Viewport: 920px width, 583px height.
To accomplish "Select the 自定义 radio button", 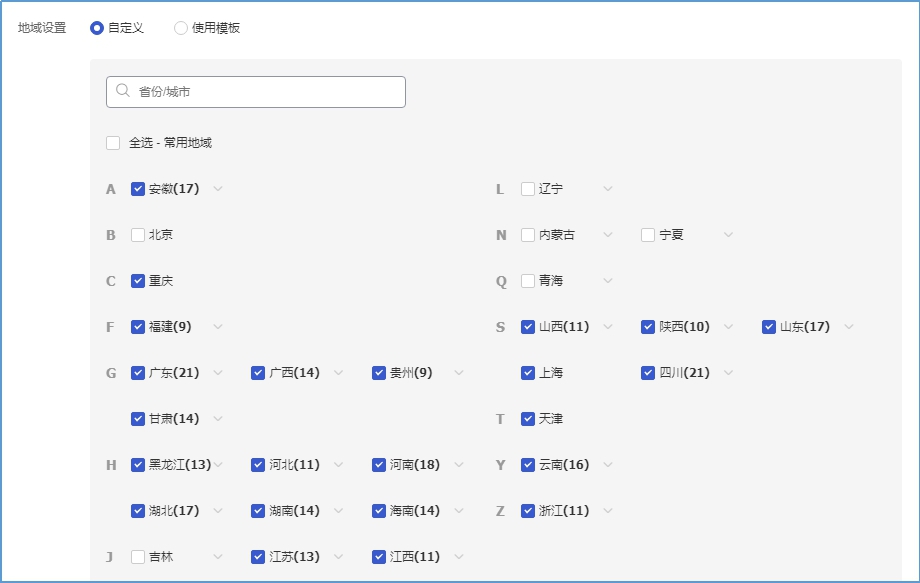I will tap(97, 28).
